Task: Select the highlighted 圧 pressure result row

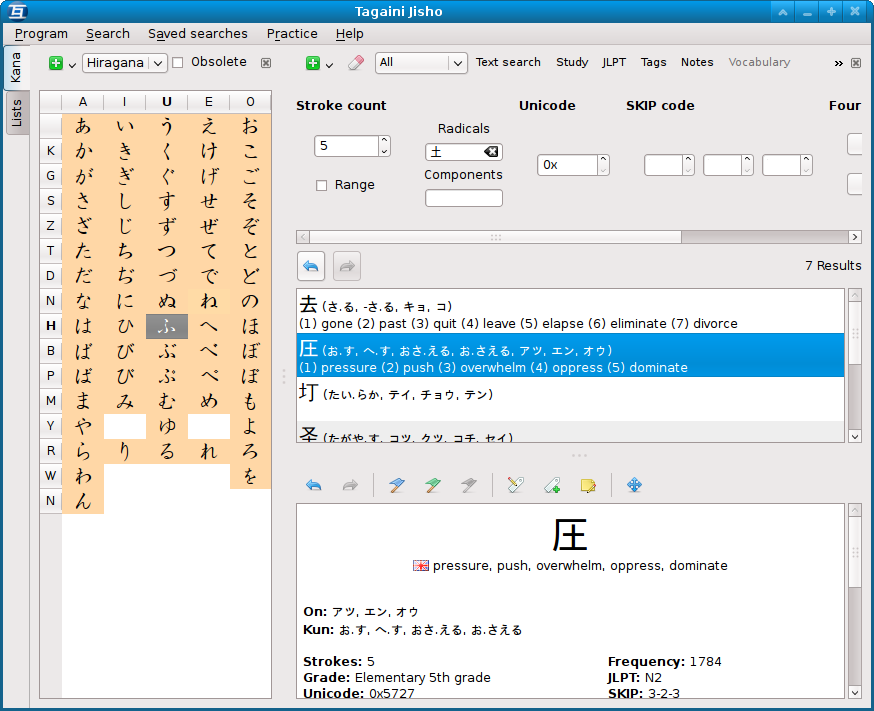Action: (570, 356)
